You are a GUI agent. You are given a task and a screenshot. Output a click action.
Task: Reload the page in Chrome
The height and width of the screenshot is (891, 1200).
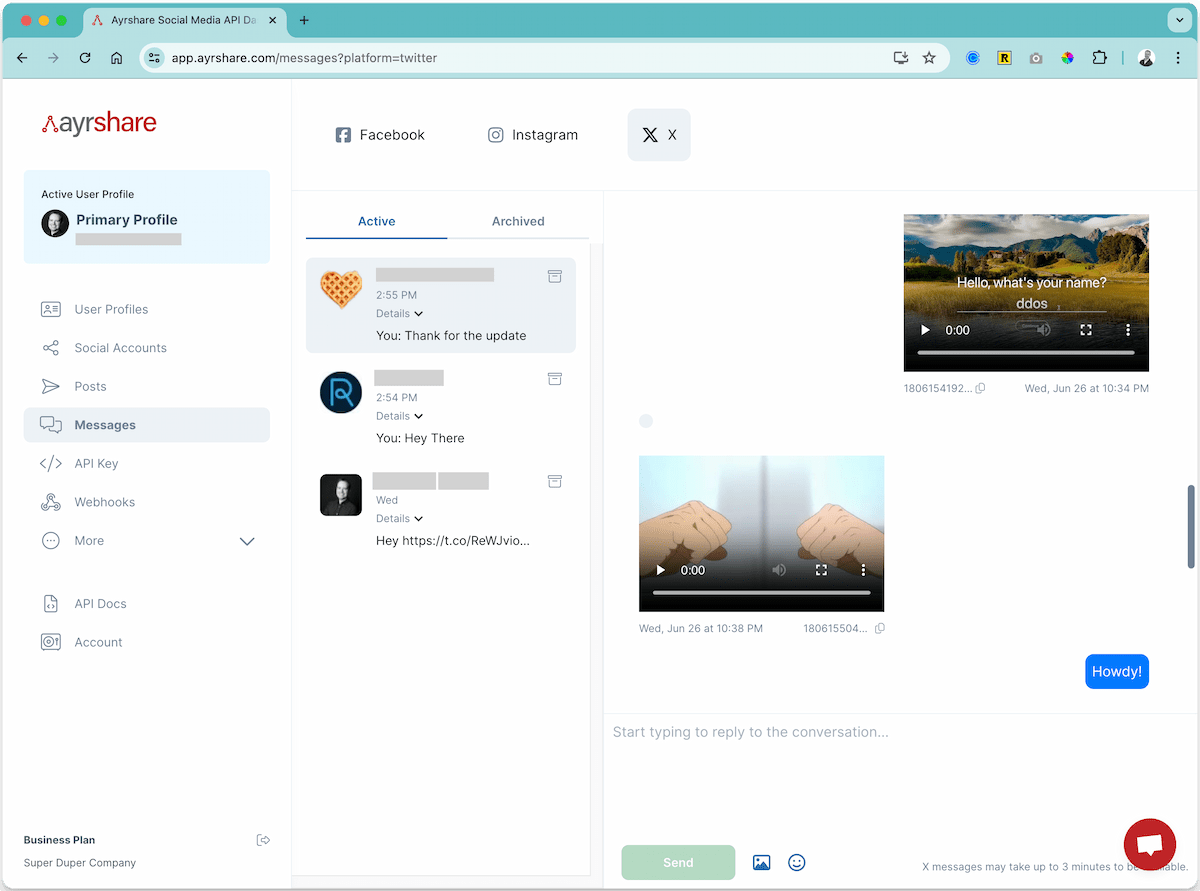coord(85,58)
